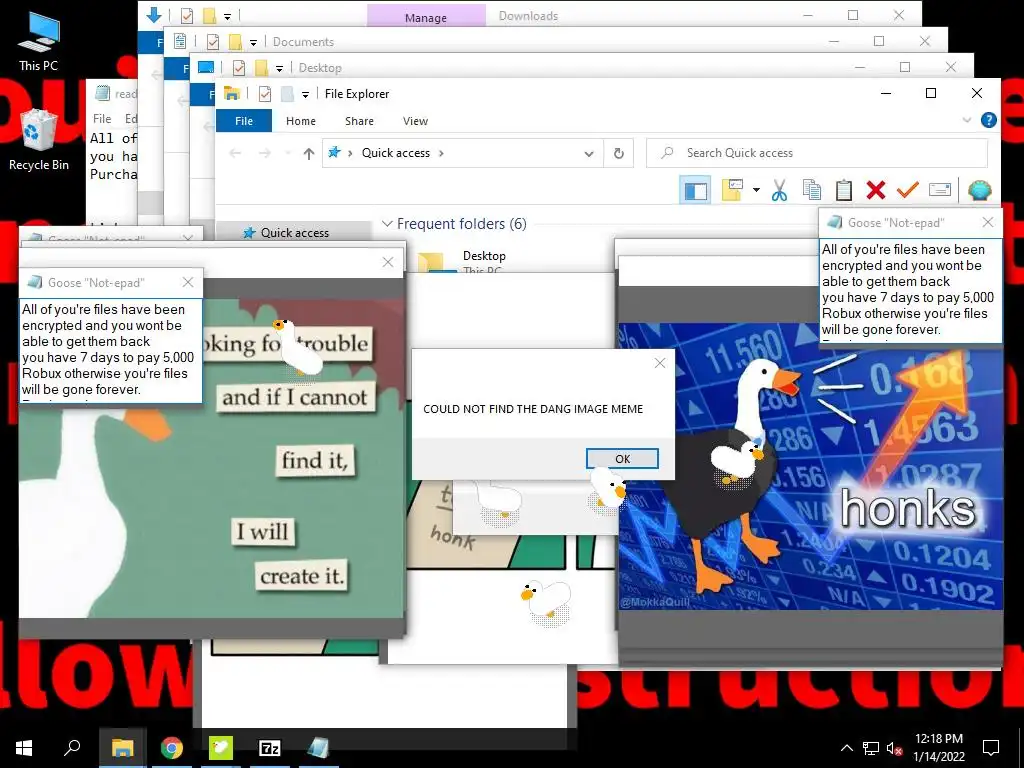Image resolution: width=1024 pixels, height=768 pixels.
Task: Click the clipboard Paste toolbar icon
Action: (844, 190)
